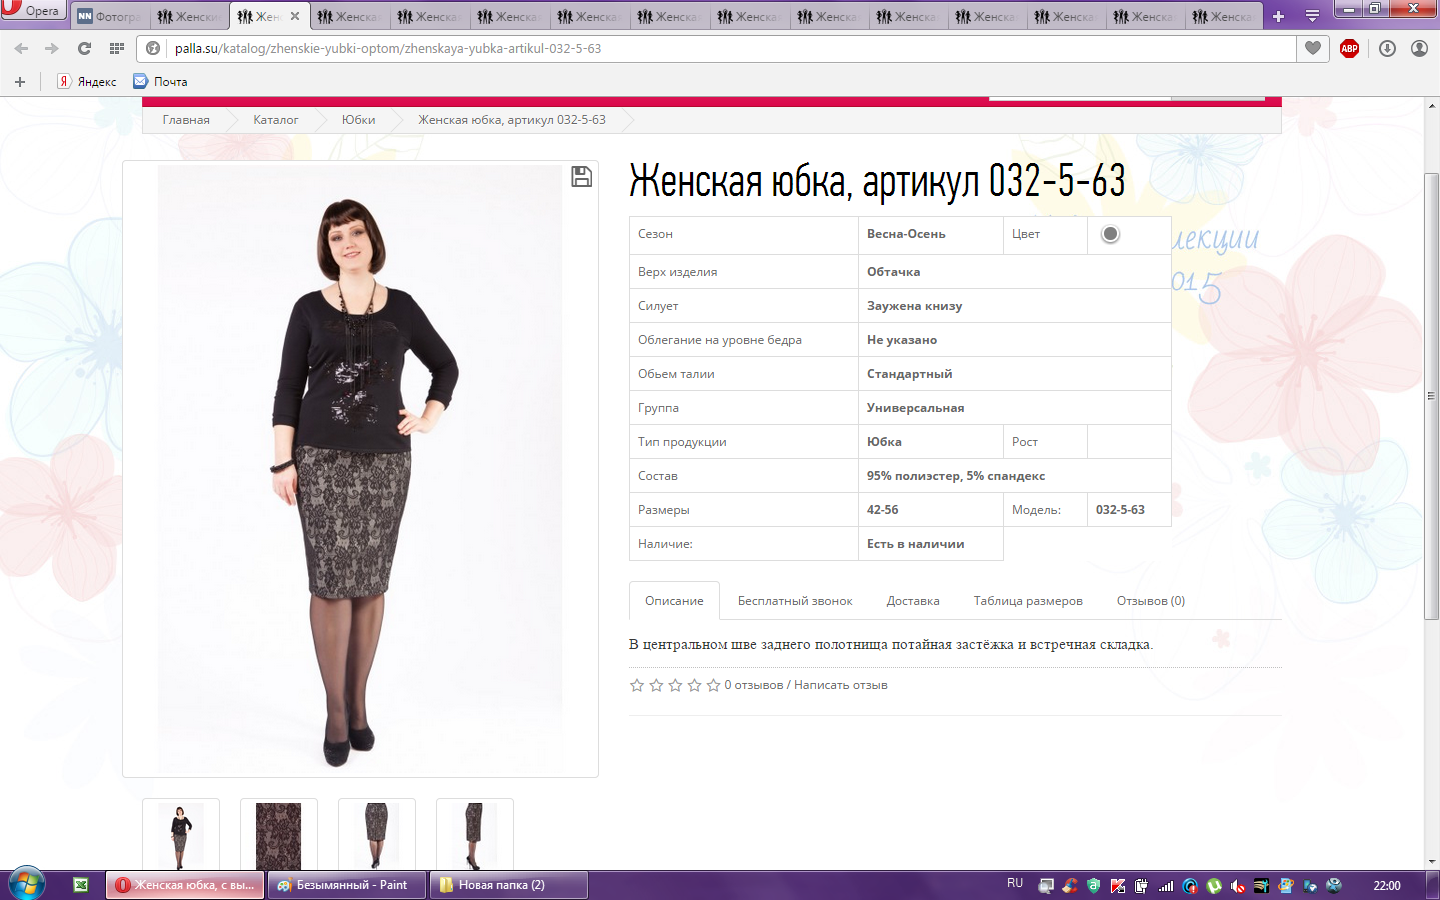Open the Opera user account icon

point(1419,48)
